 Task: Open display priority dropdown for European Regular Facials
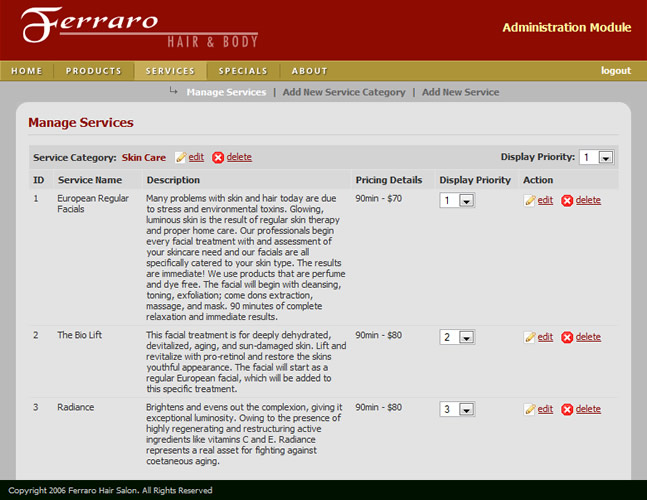point(466,201)
